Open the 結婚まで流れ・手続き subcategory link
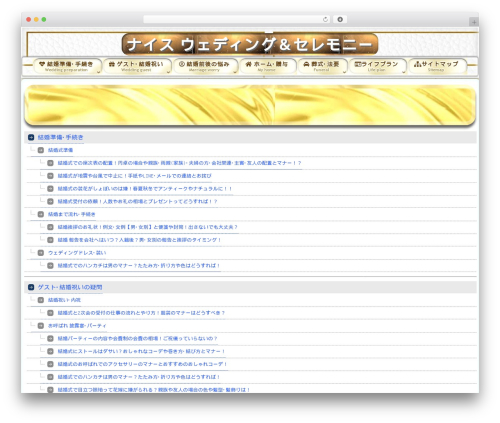Image resolution: width=500 pixels, height=423 pixels. point(72,214)
